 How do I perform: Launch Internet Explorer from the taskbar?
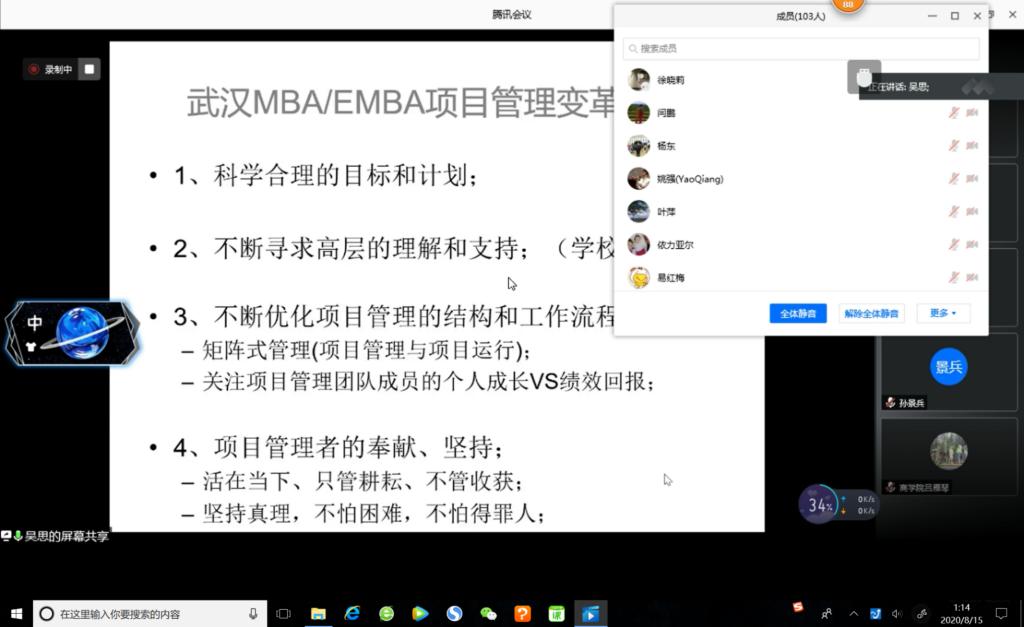click(352, 613)
